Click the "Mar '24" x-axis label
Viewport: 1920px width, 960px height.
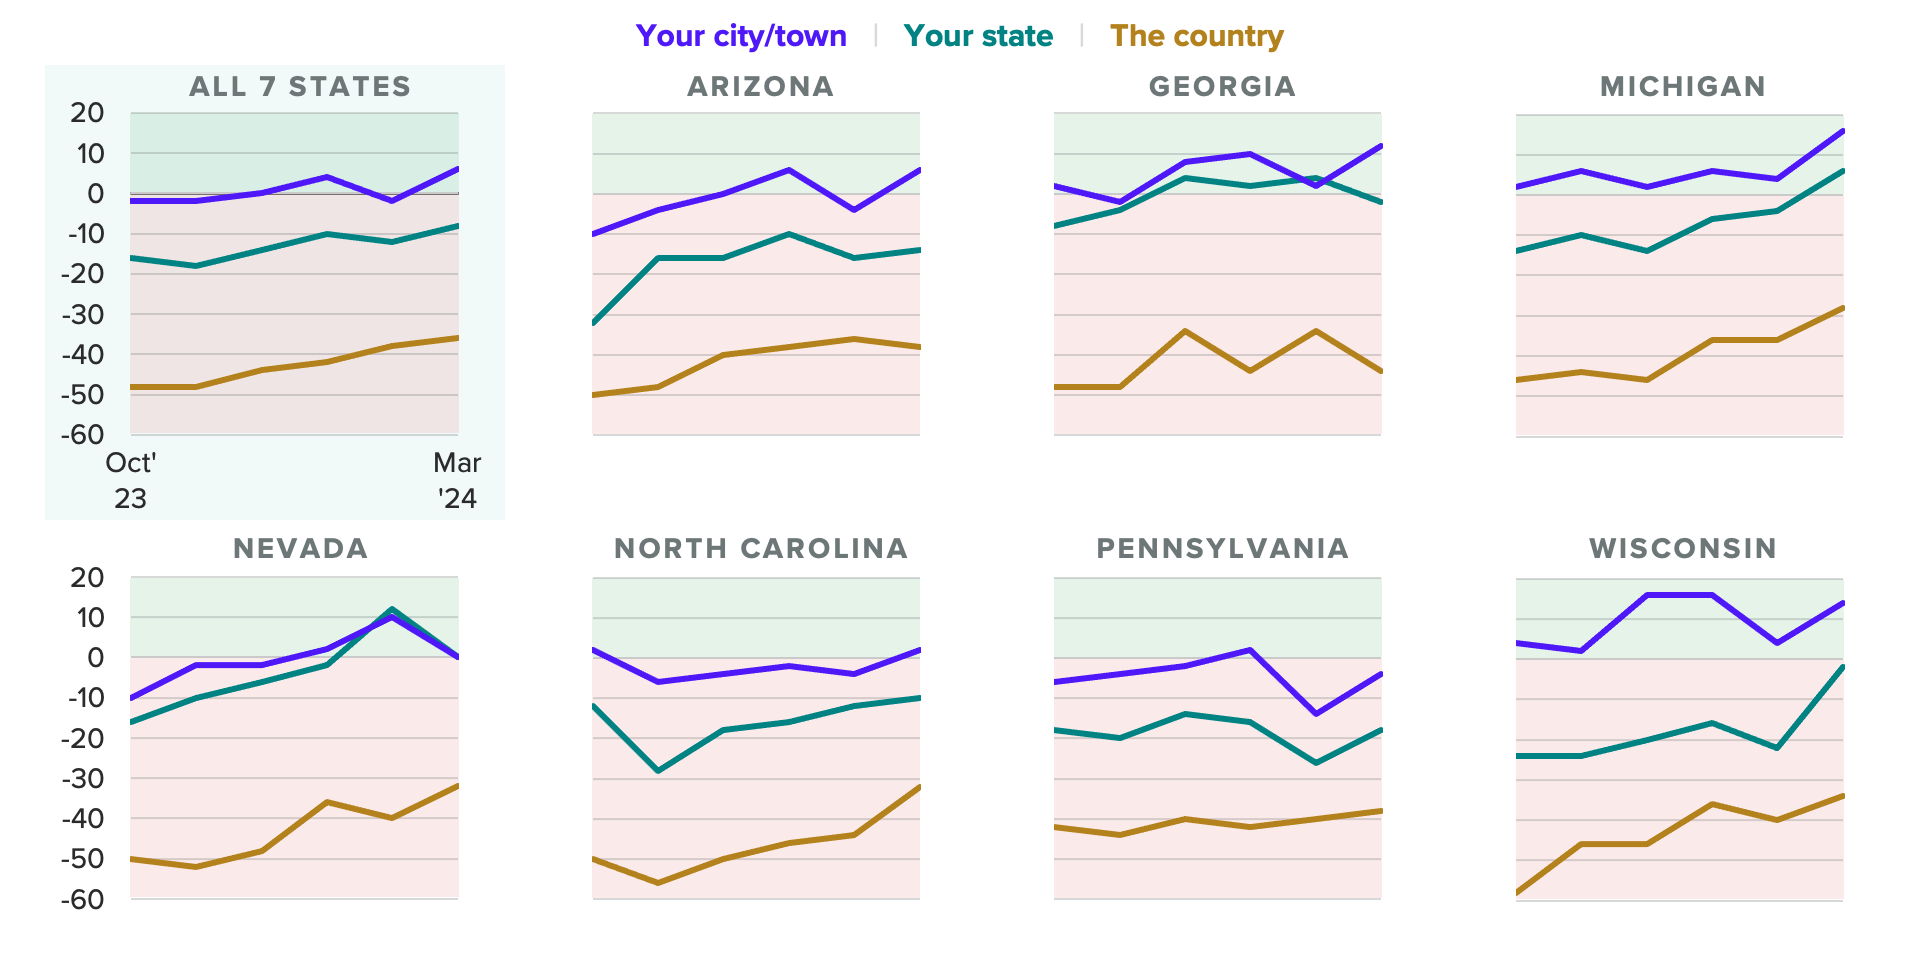pyautogui.click(x=457, y=480)
